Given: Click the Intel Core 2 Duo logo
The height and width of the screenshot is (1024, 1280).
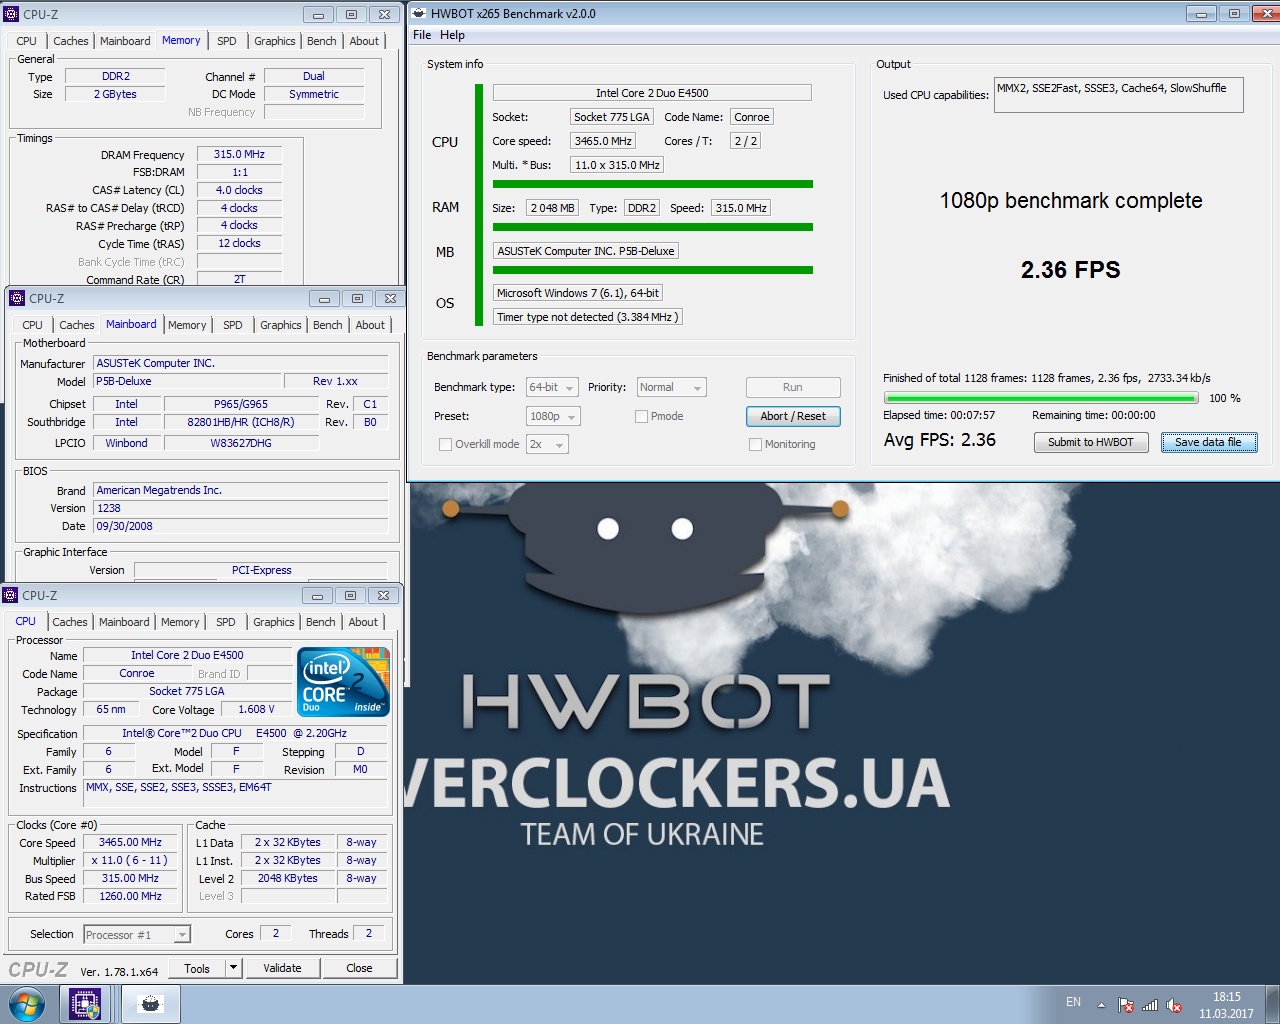Looking at the screenshot, I should (344, 681).
